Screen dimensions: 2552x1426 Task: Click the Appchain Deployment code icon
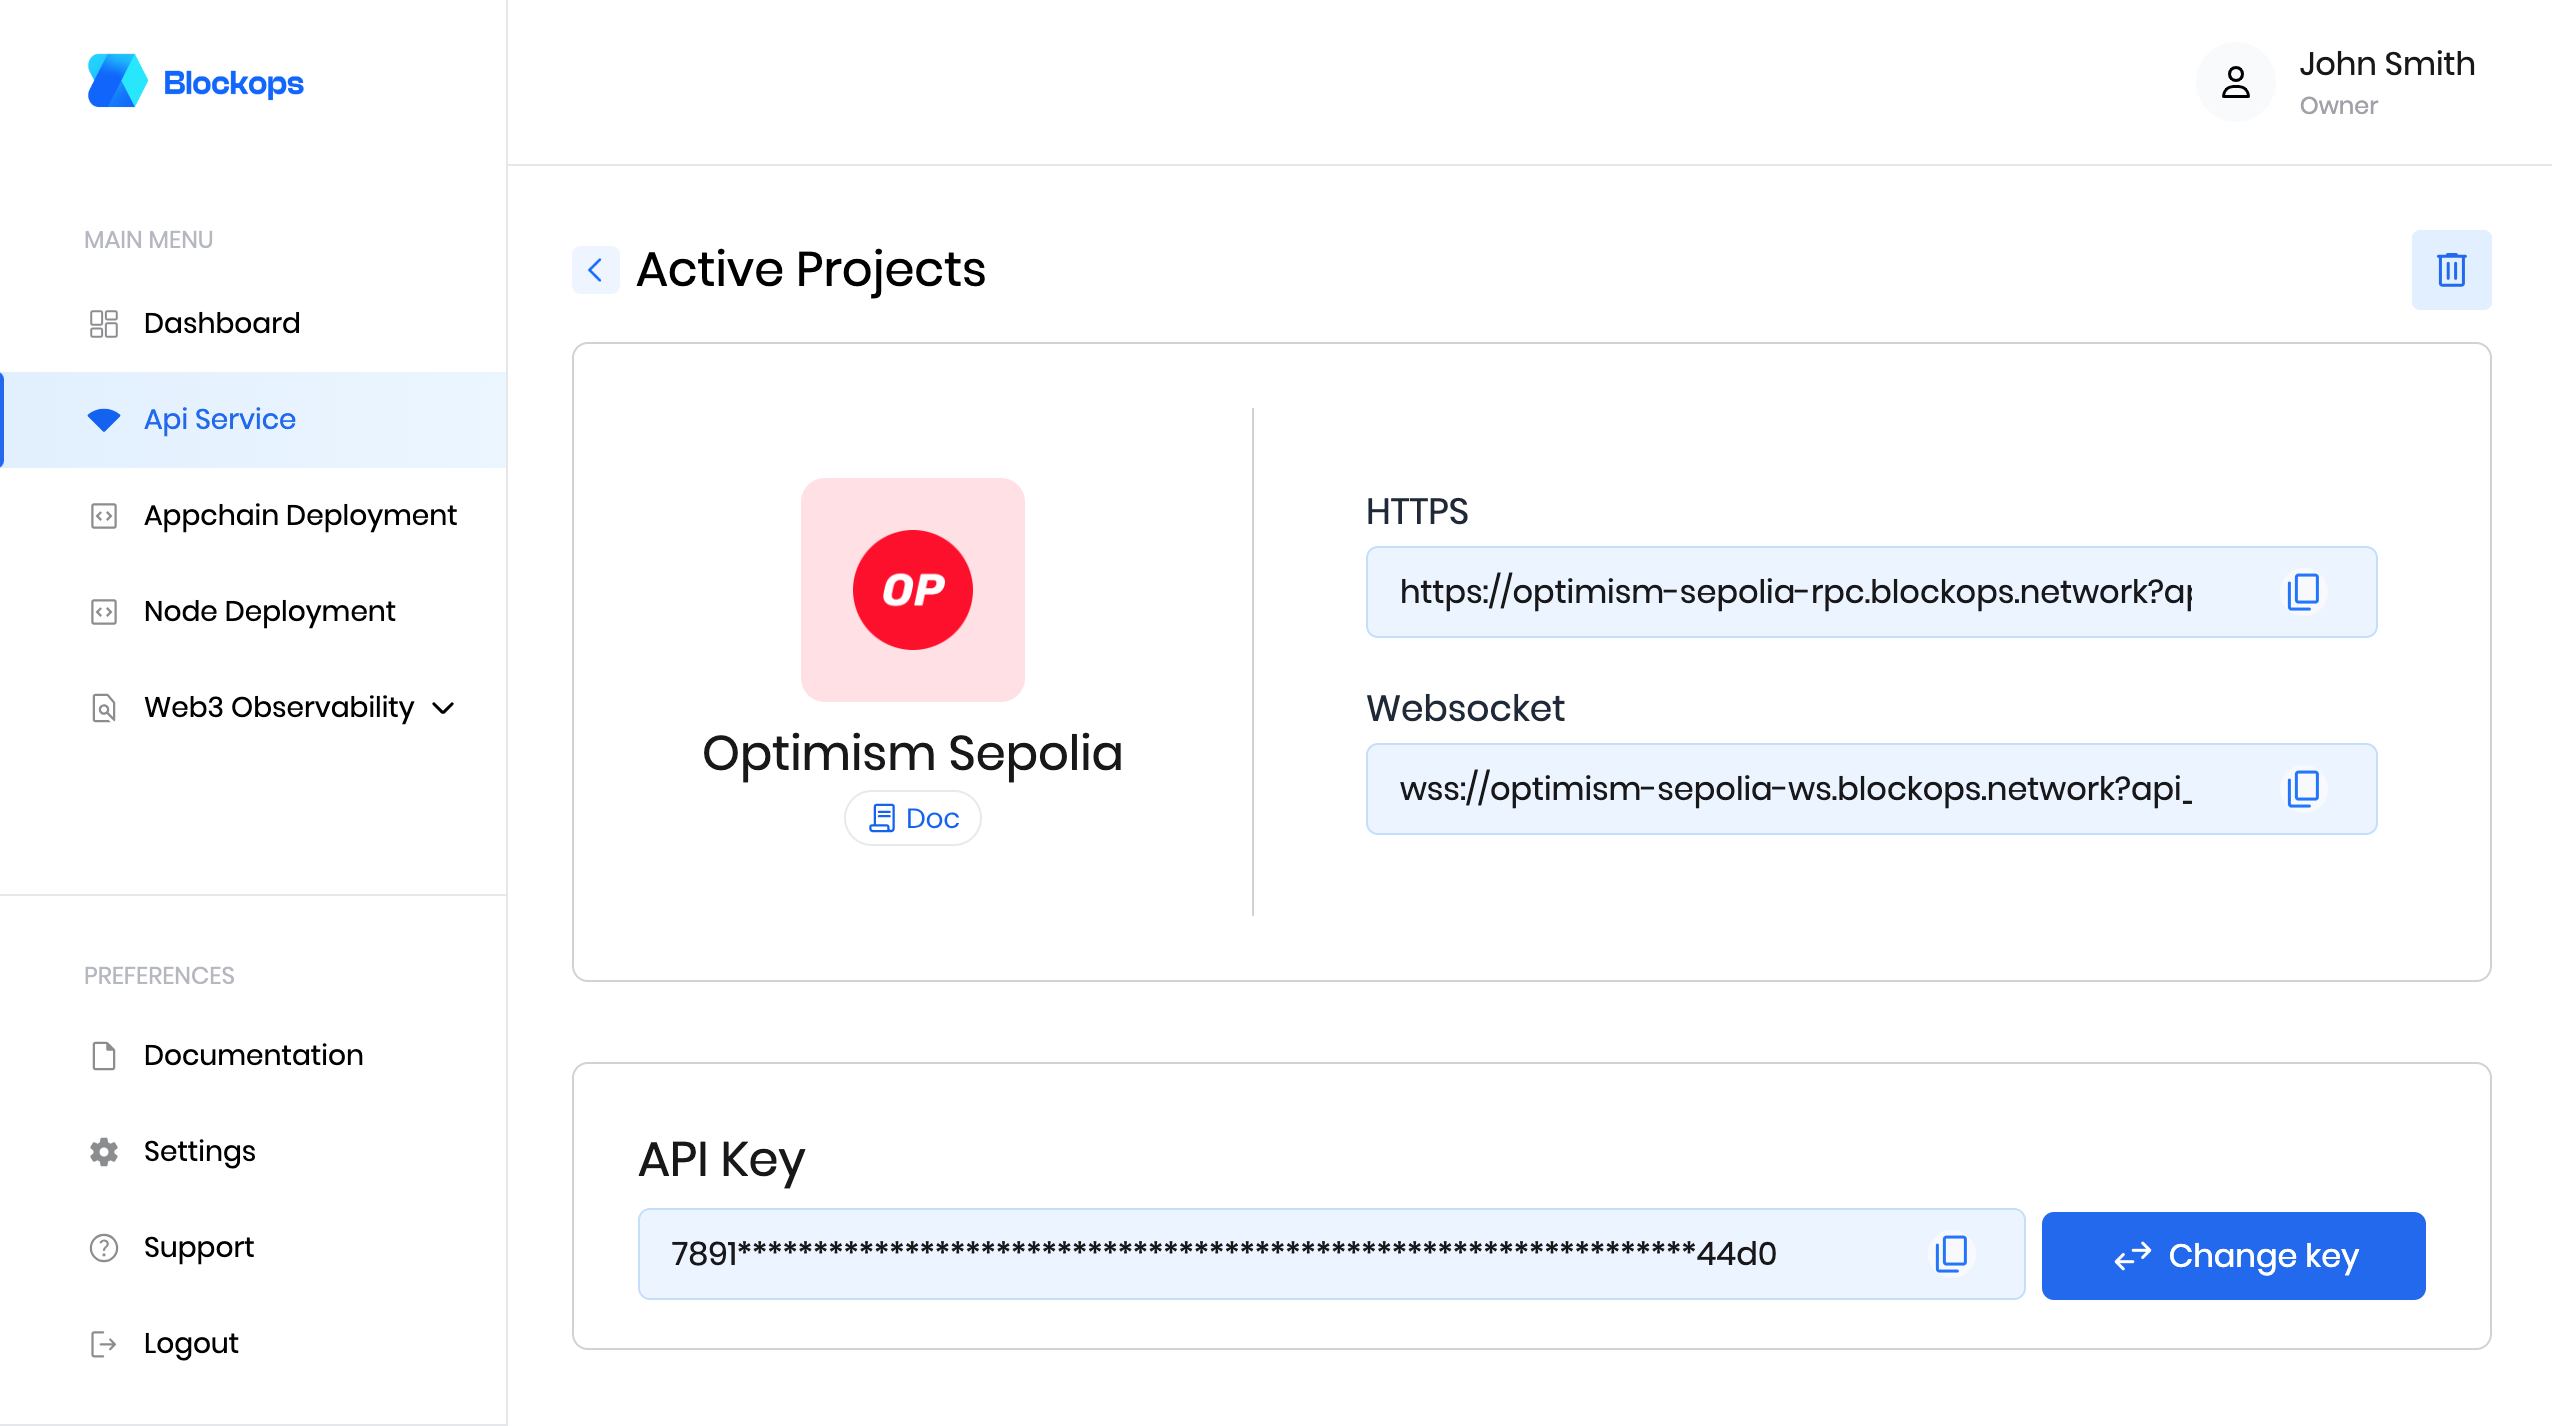(104, 515)
